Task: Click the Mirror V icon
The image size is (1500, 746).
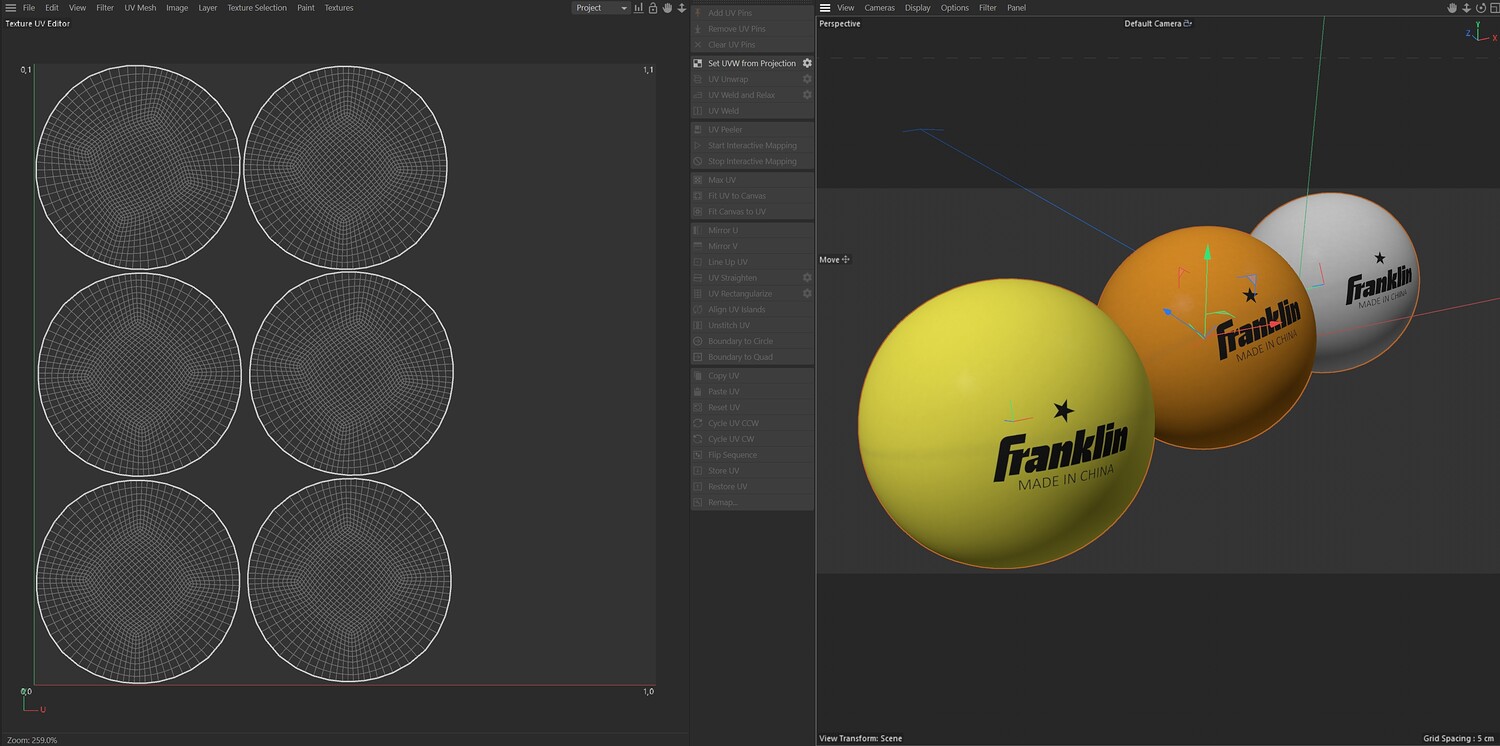Action: [x=698, y=246]
